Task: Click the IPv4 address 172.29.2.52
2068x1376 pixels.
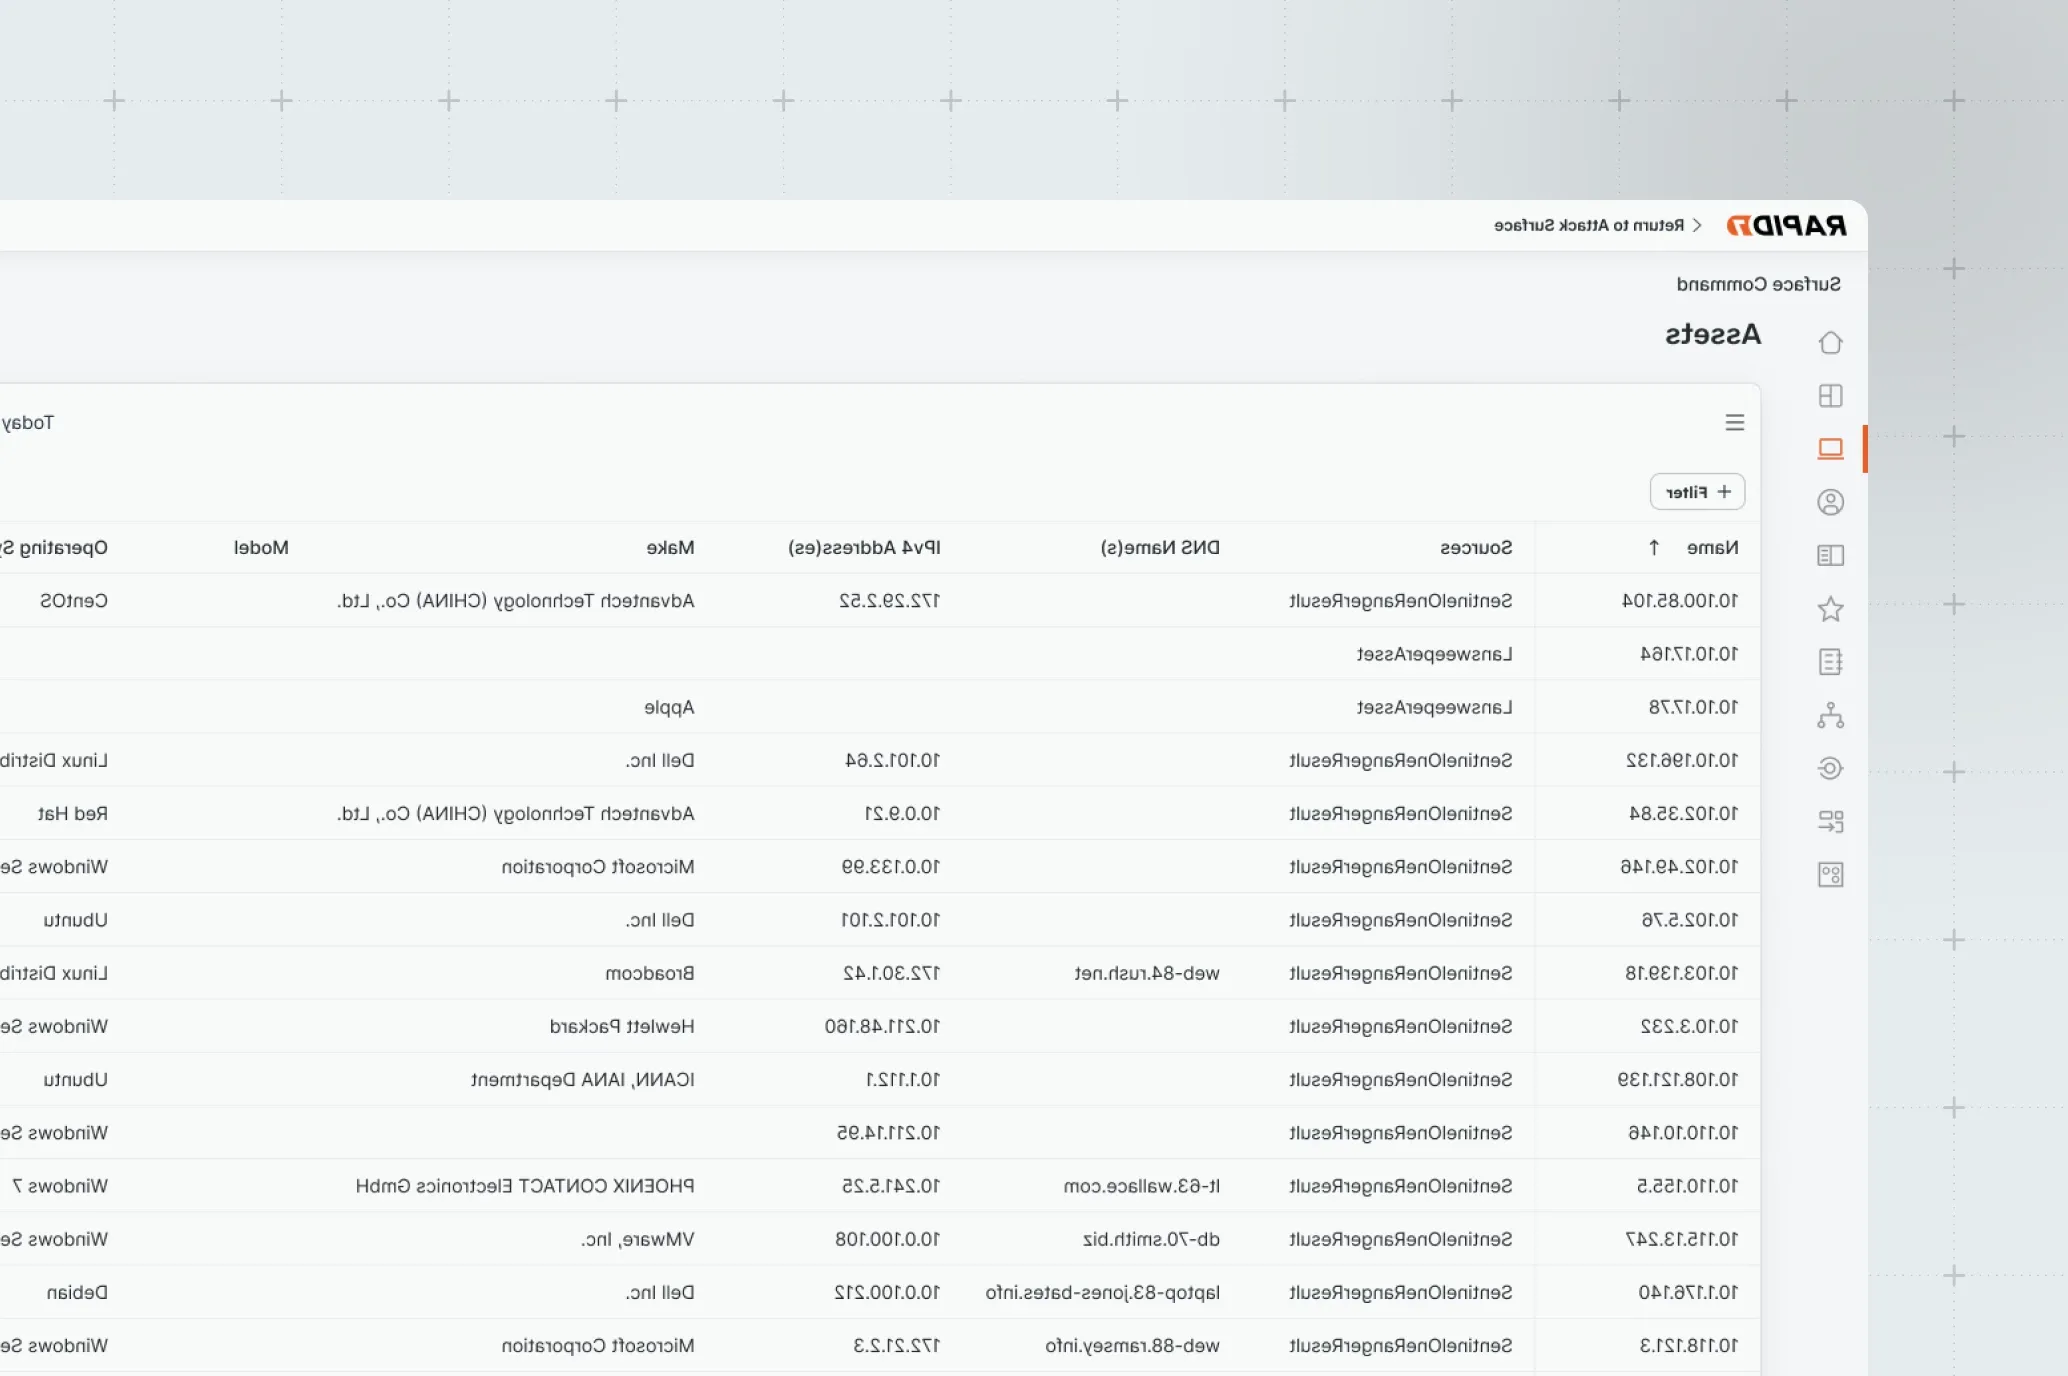Action: click(889, 600)
